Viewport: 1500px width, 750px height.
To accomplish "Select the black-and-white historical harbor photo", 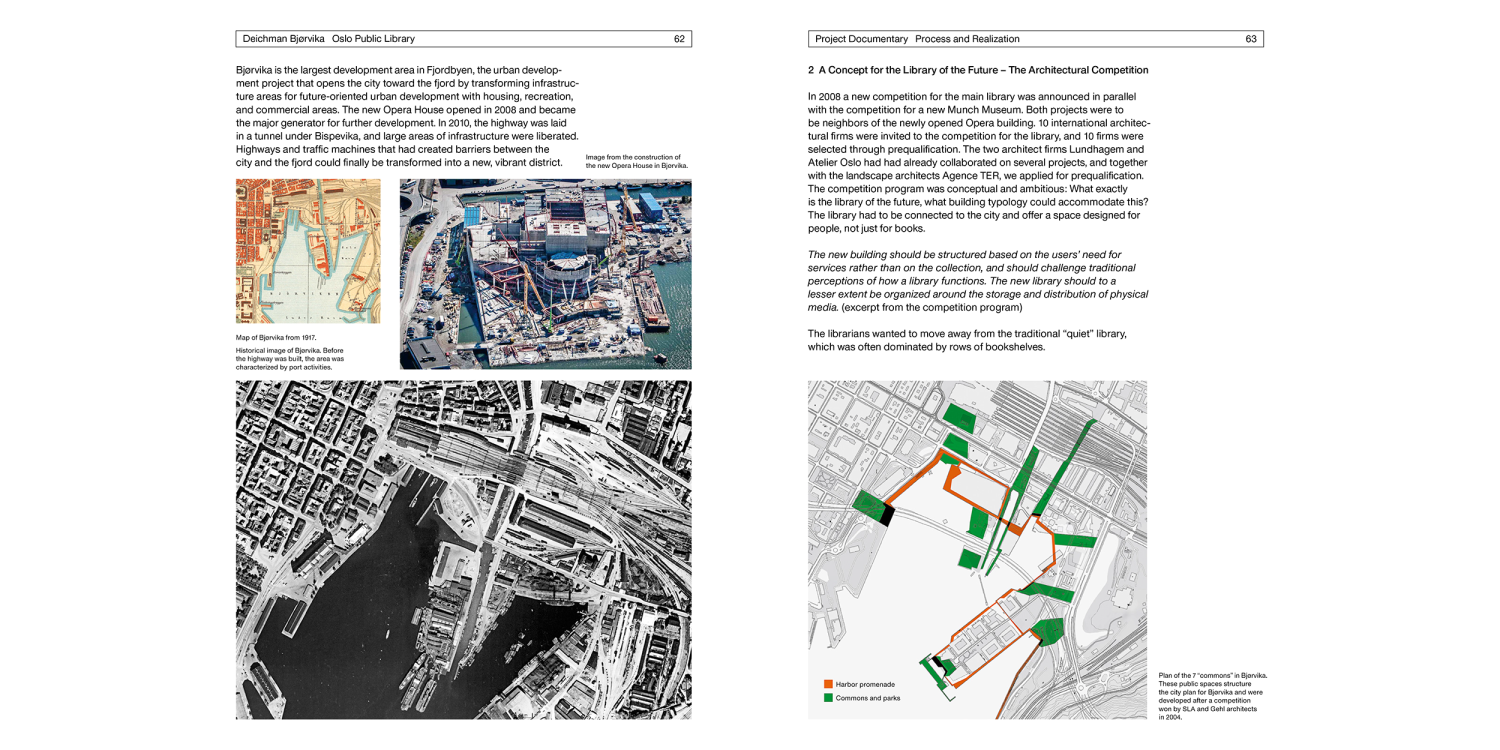I will click(463, 549).
